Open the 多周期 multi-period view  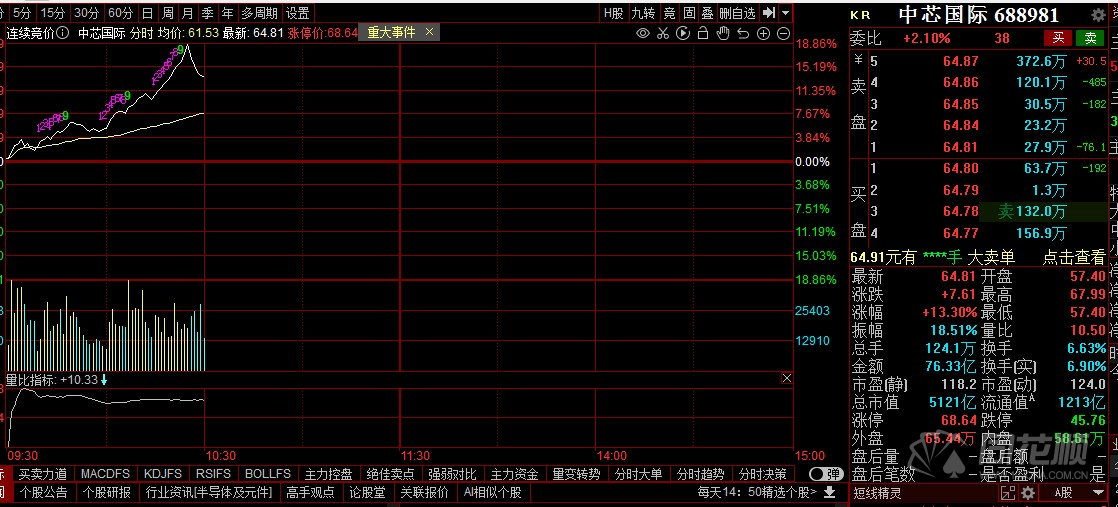click(x=259, y=13)
